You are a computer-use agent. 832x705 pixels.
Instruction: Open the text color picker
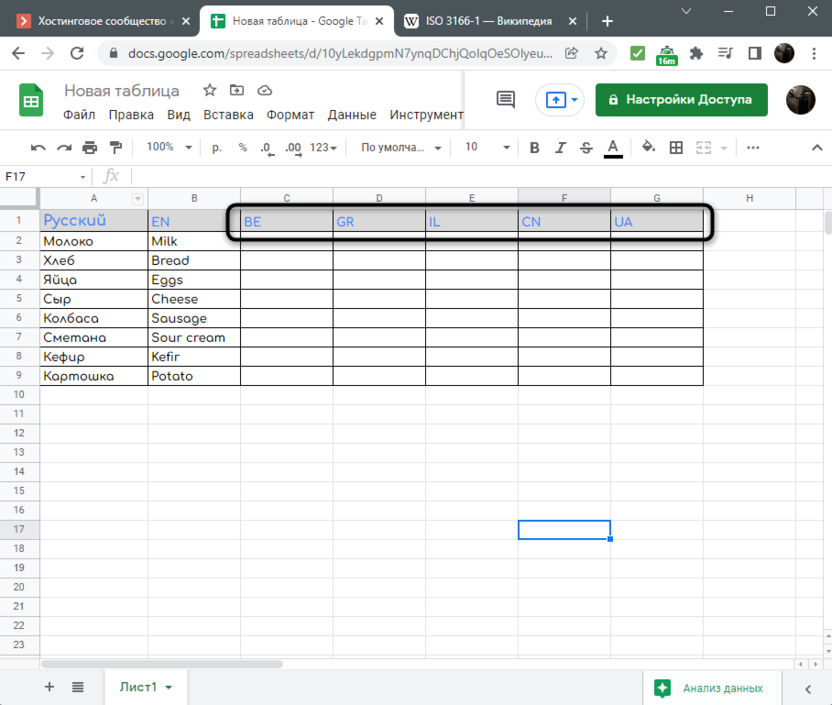[614, 148]
